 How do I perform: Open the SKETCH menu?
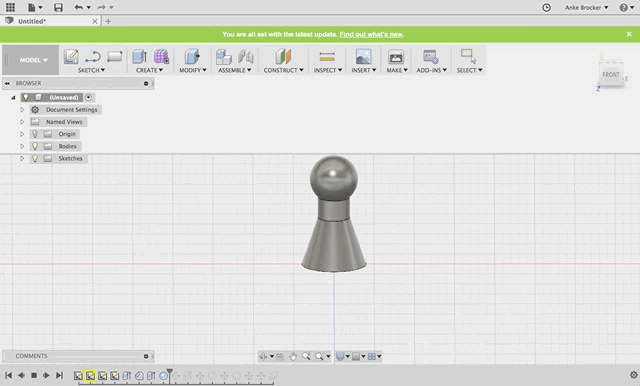(x=91, y=70)
